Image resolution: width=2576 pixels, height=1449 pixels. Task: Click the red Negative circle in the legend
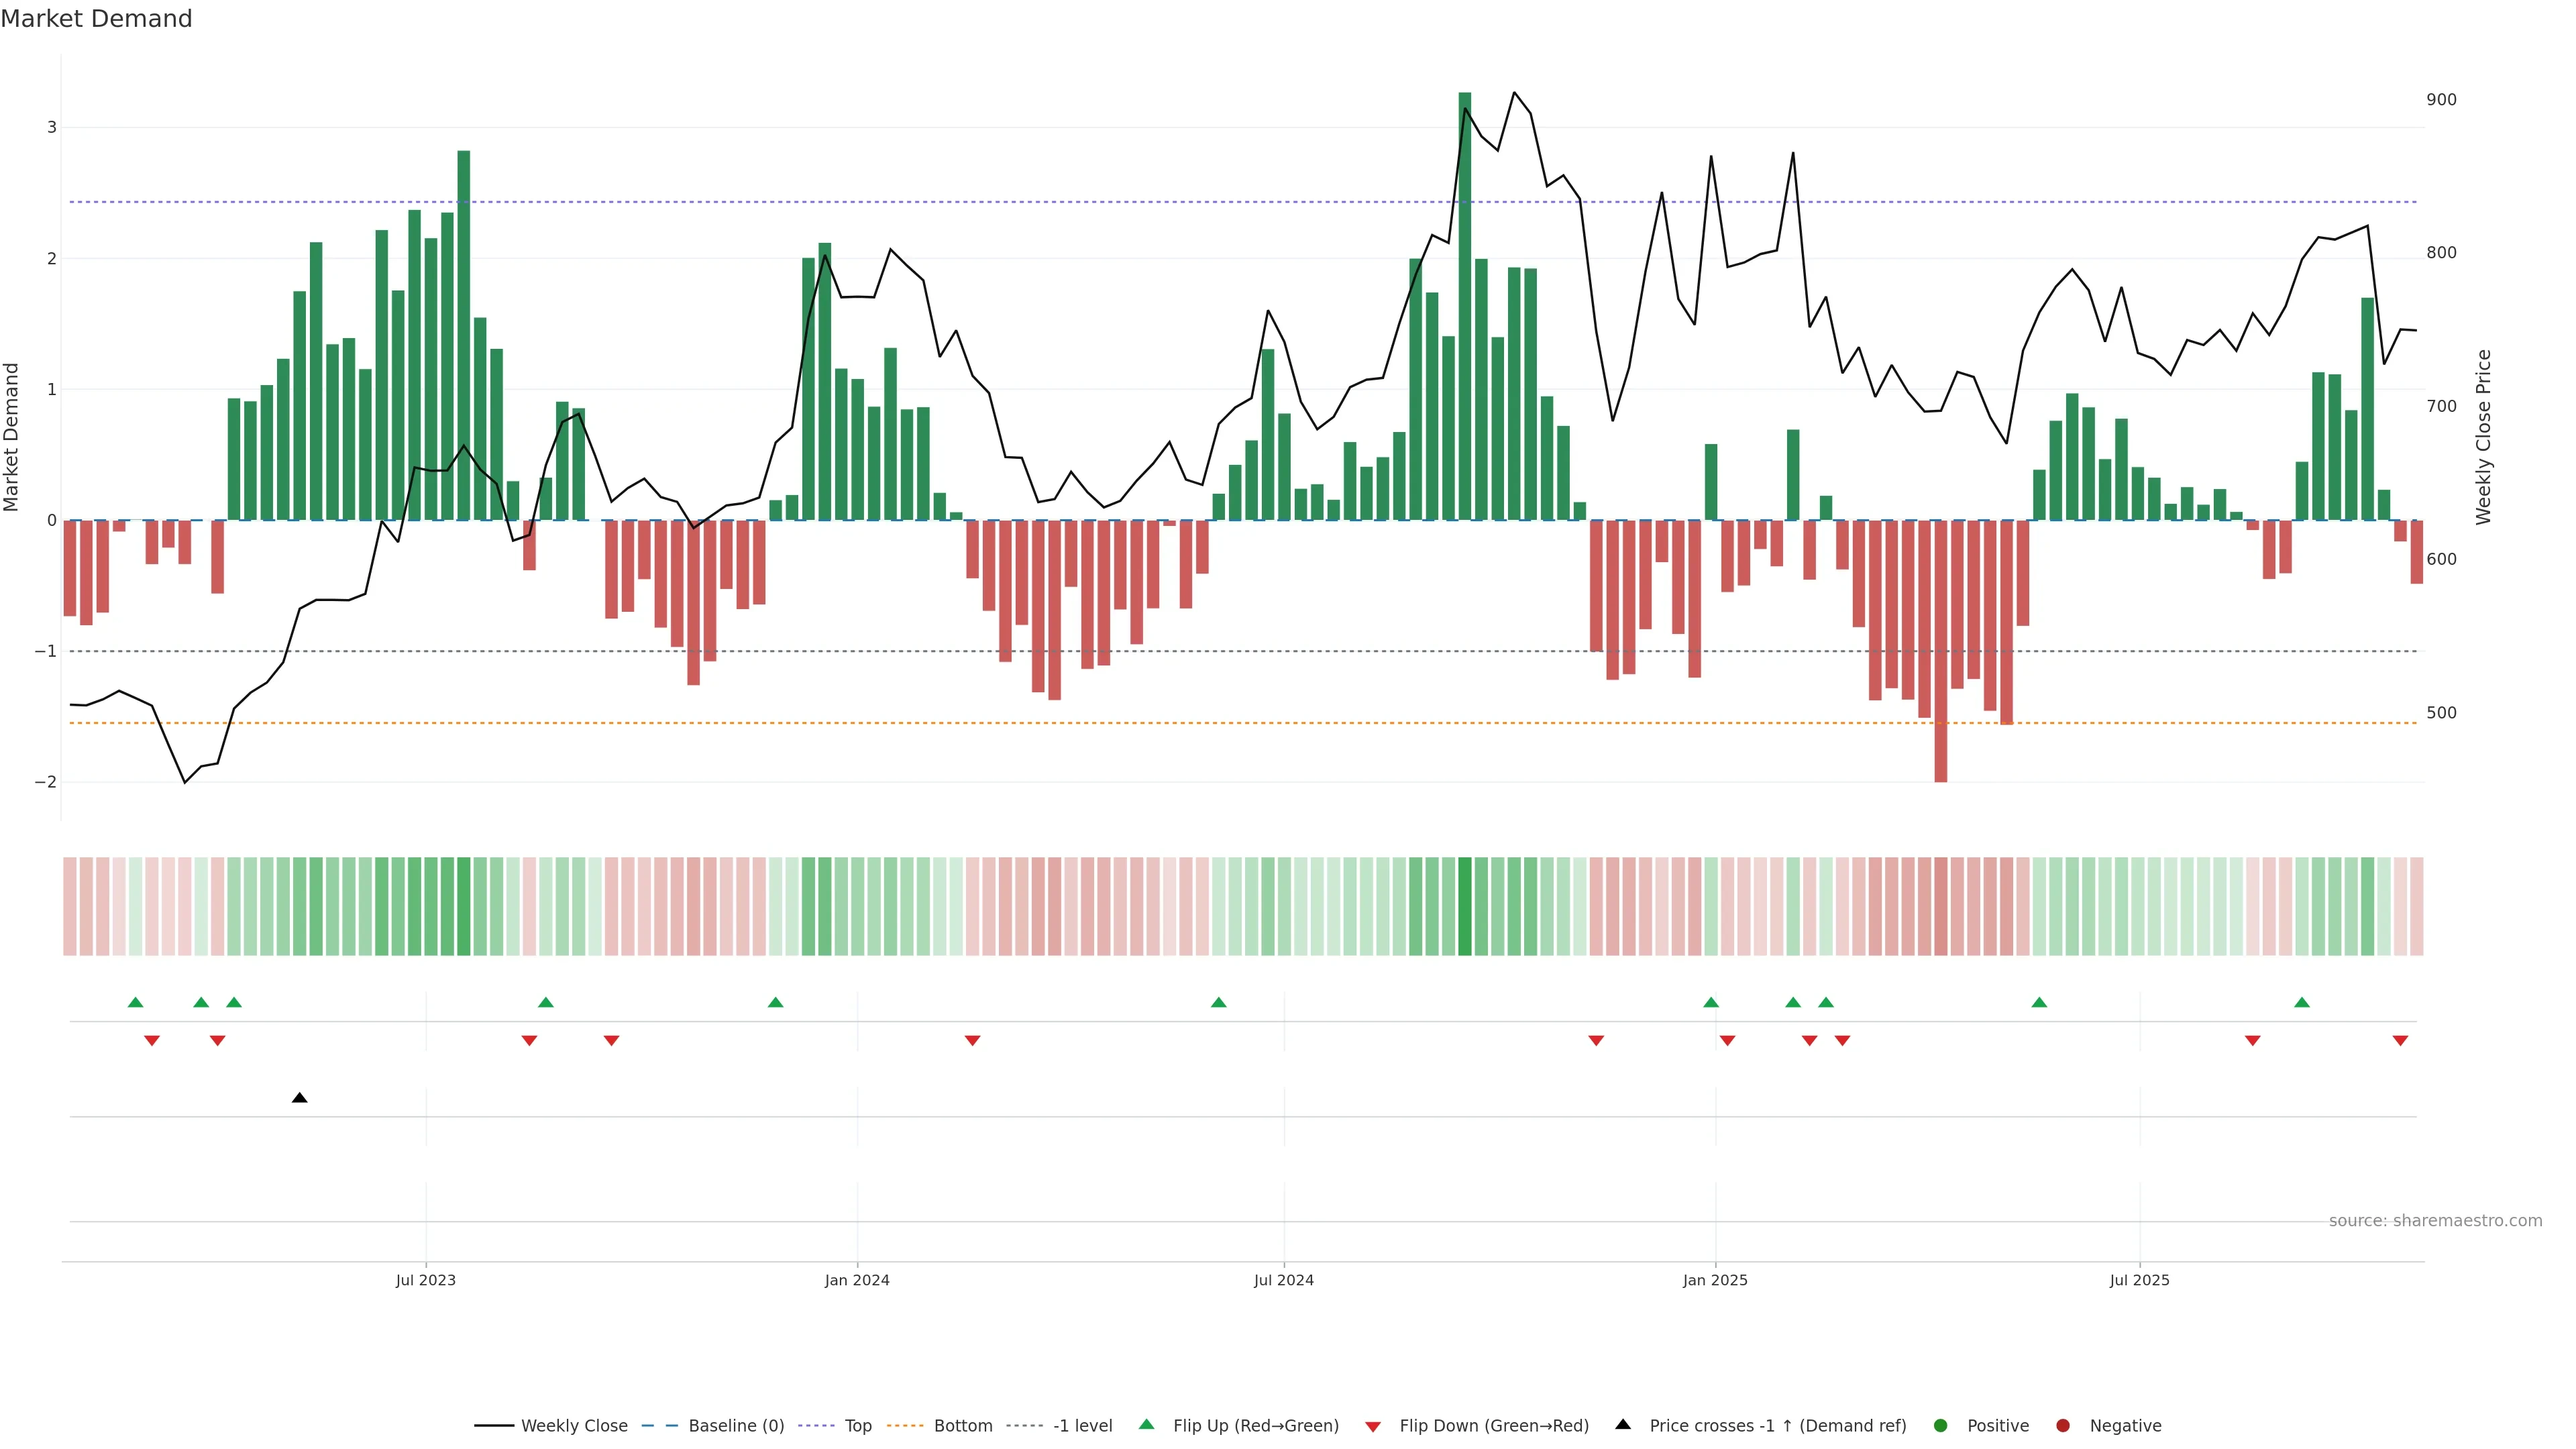pos(2062,1425)
